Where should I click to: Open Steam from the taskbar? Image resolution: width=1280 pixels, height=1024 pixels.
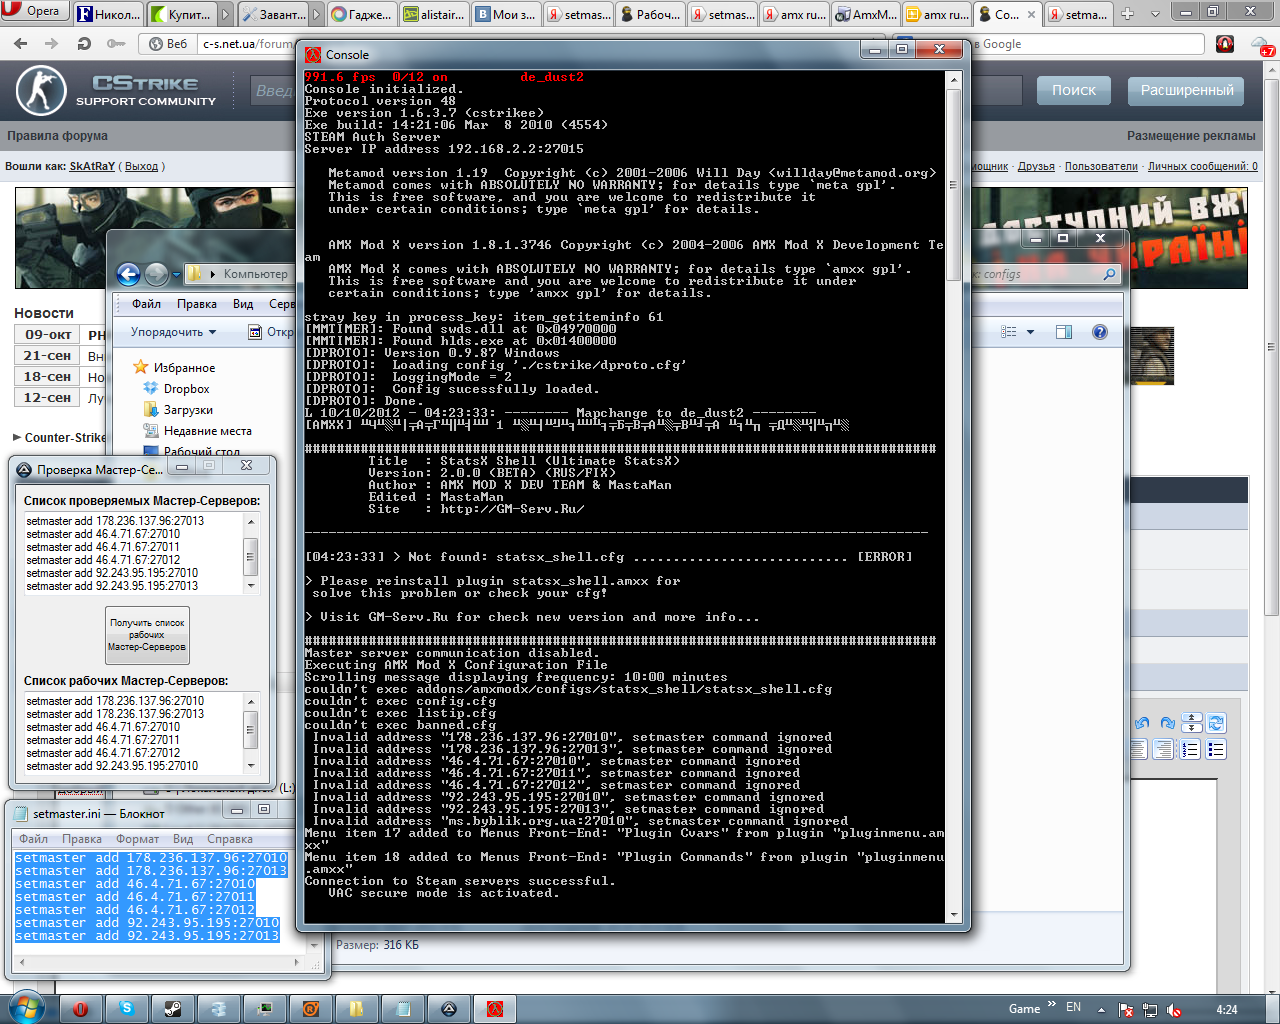172,1009
